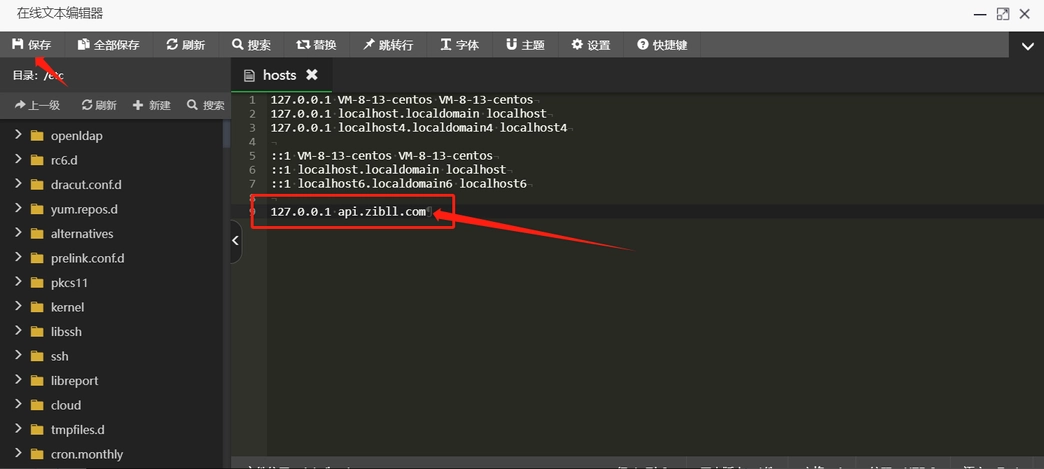Open Jump to line (跳转行)
The width and height of the screenshot is (1044, 469).
pos(388,45)
